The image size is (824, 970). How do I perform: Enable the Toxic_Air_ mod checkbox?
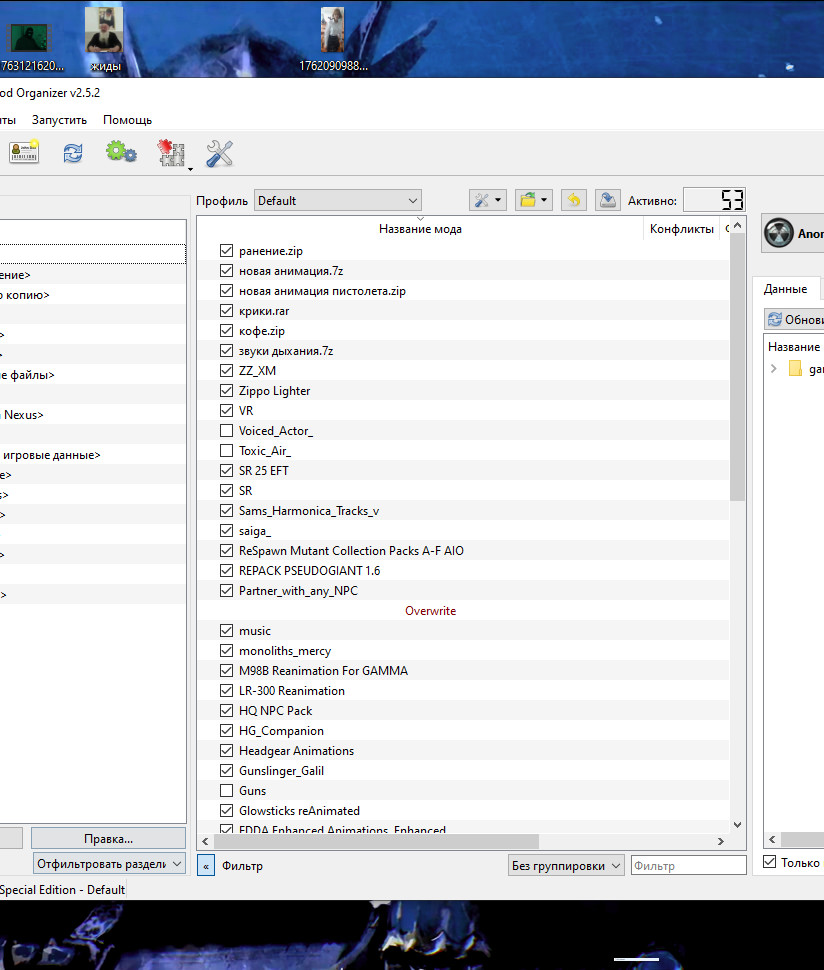(x=226, y=451)
